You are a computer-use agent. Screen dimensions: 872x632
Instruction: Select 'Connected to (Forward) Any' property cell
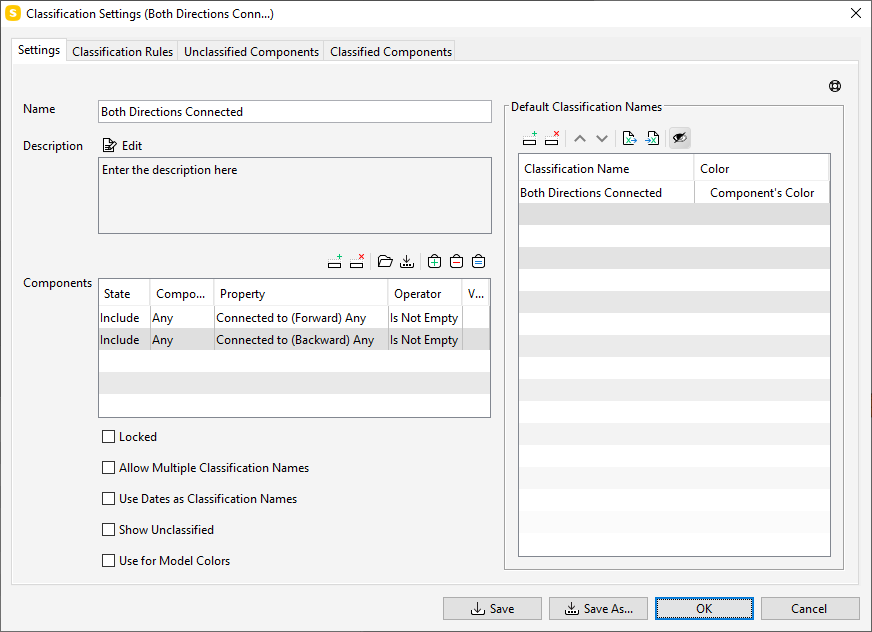301,318
